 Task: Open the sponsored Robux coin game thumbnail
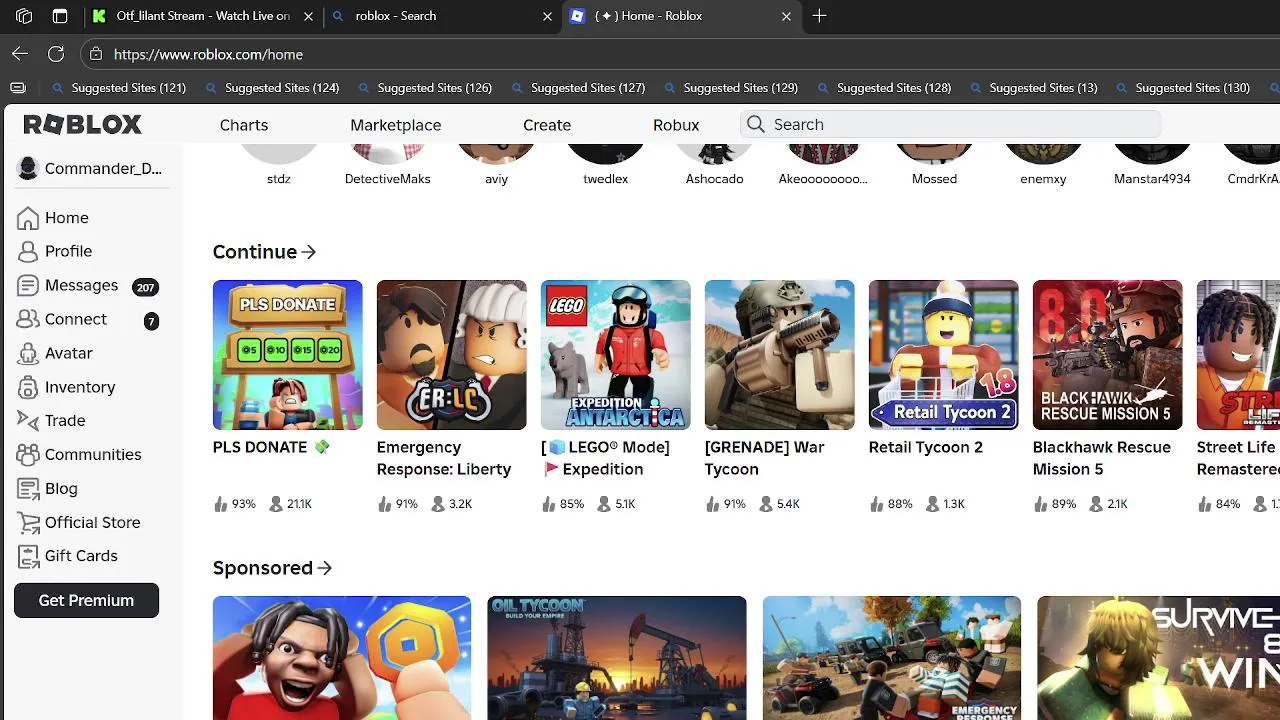[342, 658]
